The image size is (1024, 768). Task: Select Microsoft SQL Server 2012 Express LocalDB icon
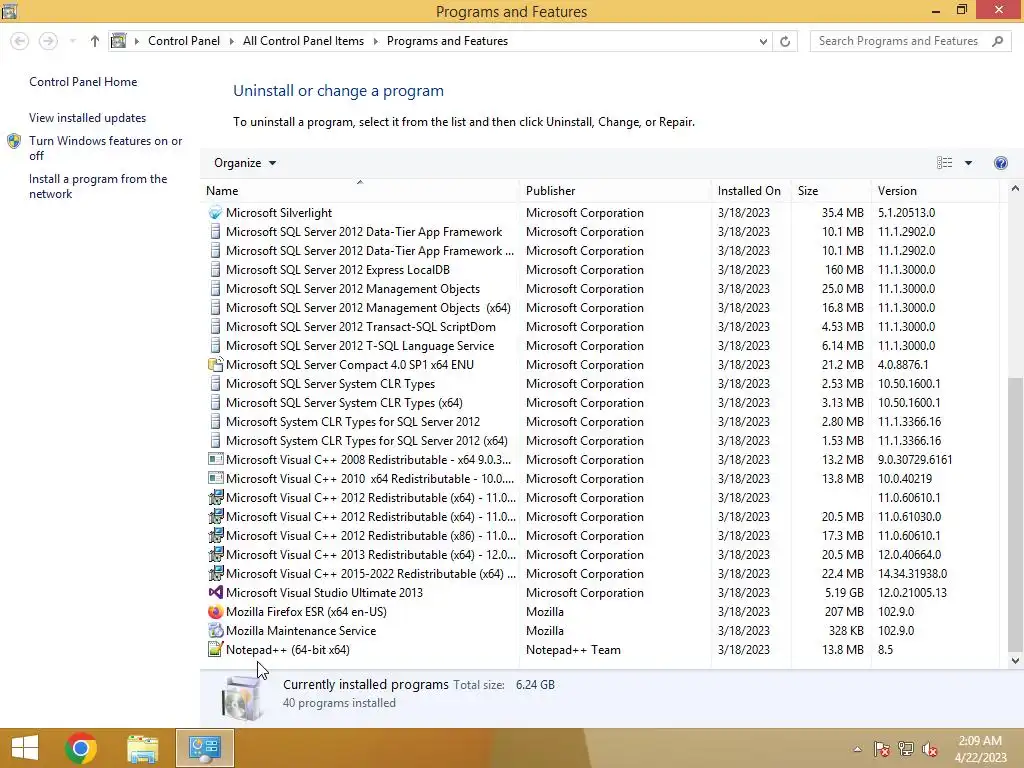click(215, 270)
